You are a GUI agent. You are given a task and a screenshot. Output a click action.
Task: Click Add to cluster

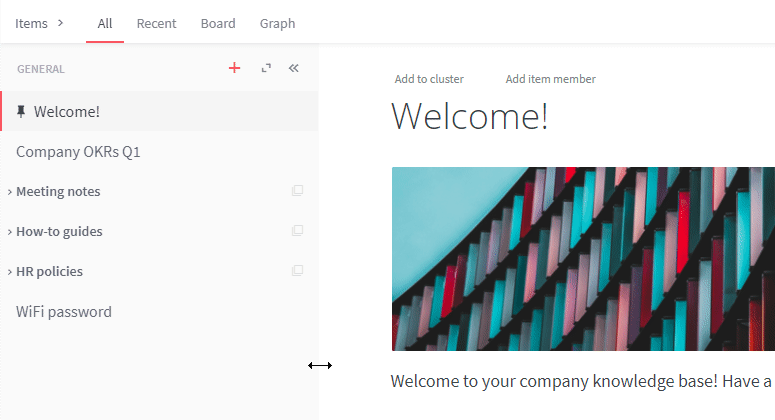(x=429, y=79)
